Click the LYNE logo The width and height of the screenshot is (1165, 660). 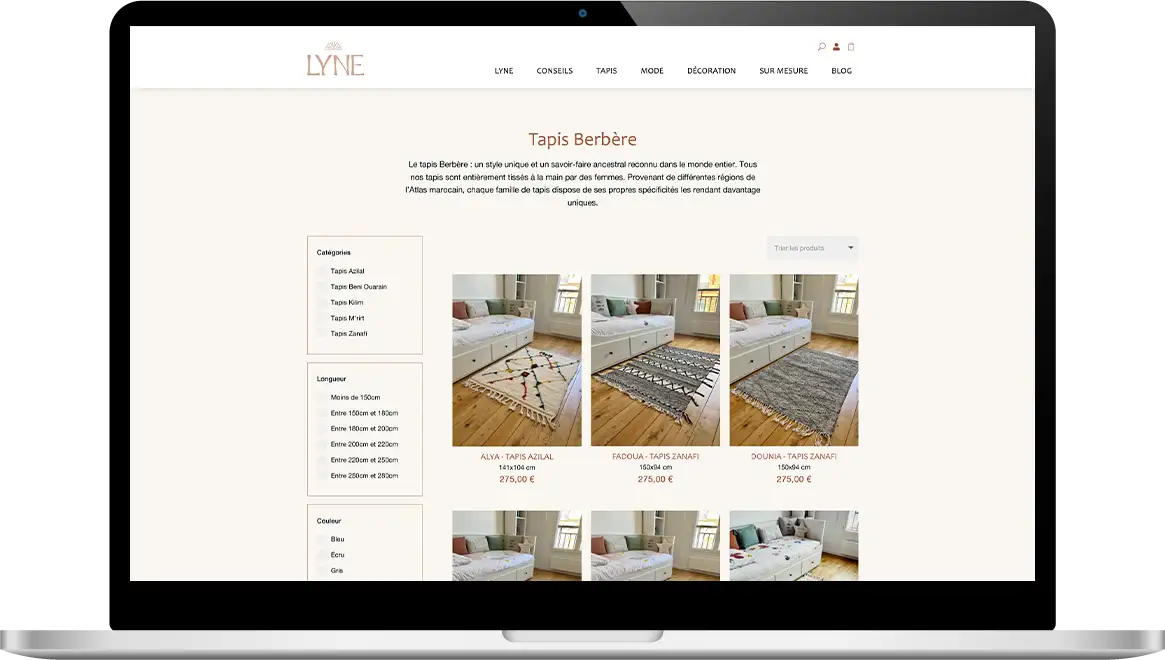(335, 61)
